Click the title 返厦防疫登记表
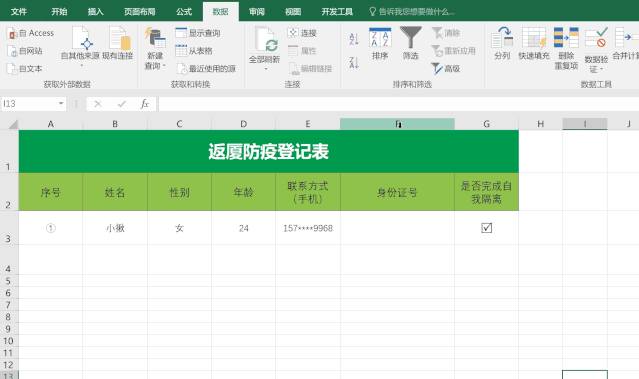 coord(269,151)
